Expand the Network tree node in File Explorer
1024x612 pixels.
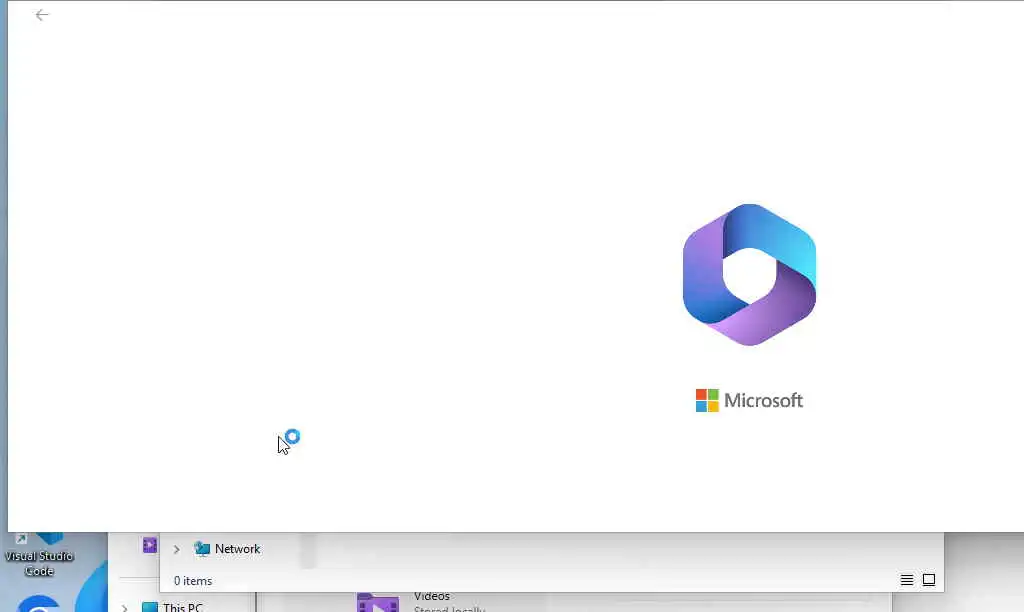point(176,549)
